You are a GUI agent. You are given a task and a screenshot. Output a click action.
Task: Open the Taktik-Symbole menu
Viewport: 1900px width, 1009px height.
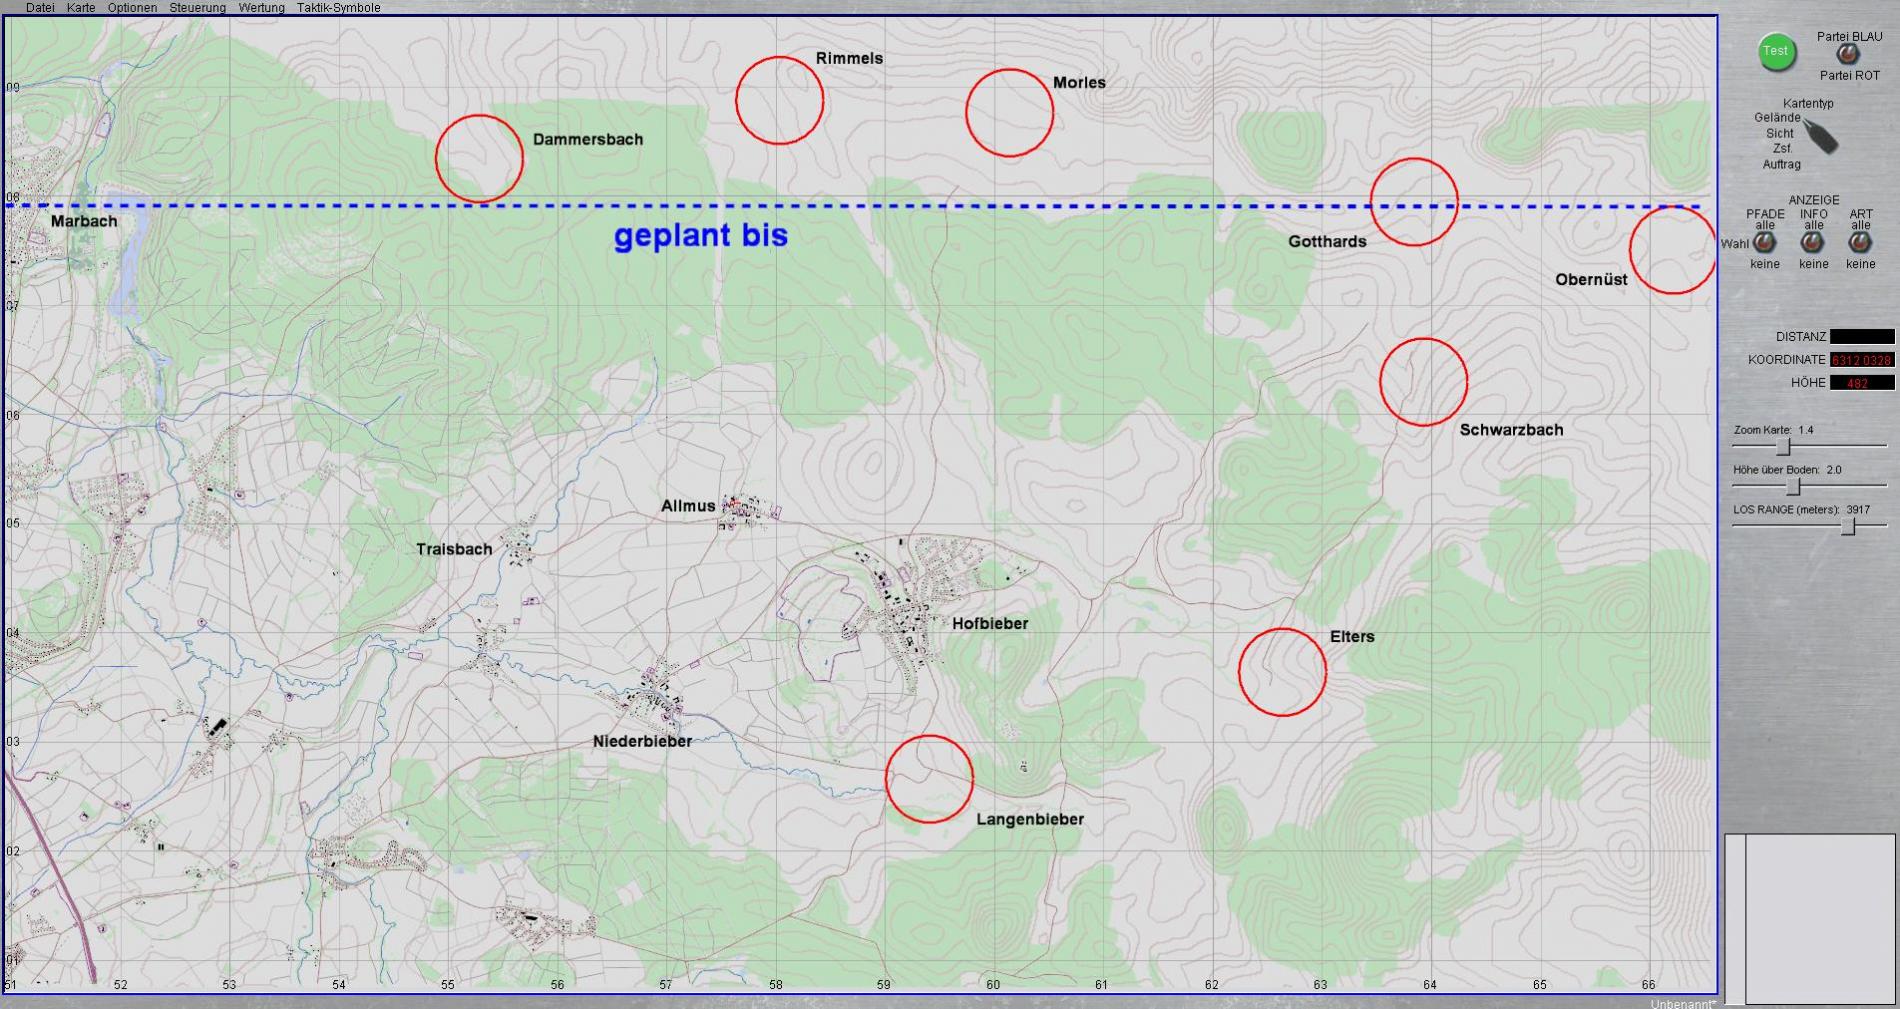(x=338, y=8)
